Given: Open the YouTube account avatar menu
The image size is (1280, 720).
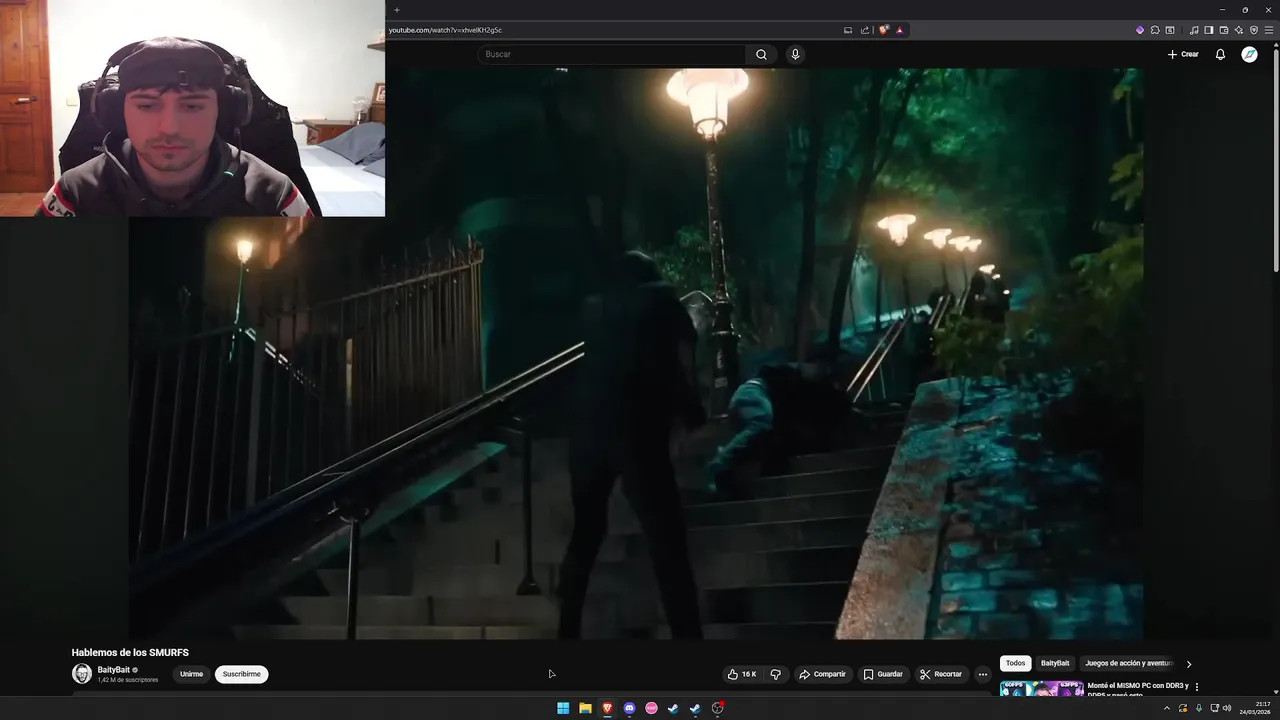Looking at the screenshot, I should (1249, 54).
